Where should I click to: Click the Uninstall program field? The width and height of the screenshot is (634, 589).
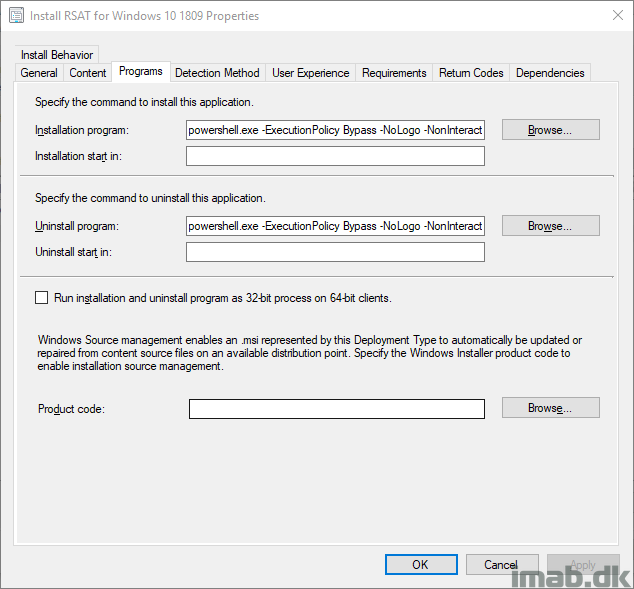coord(335,226)
